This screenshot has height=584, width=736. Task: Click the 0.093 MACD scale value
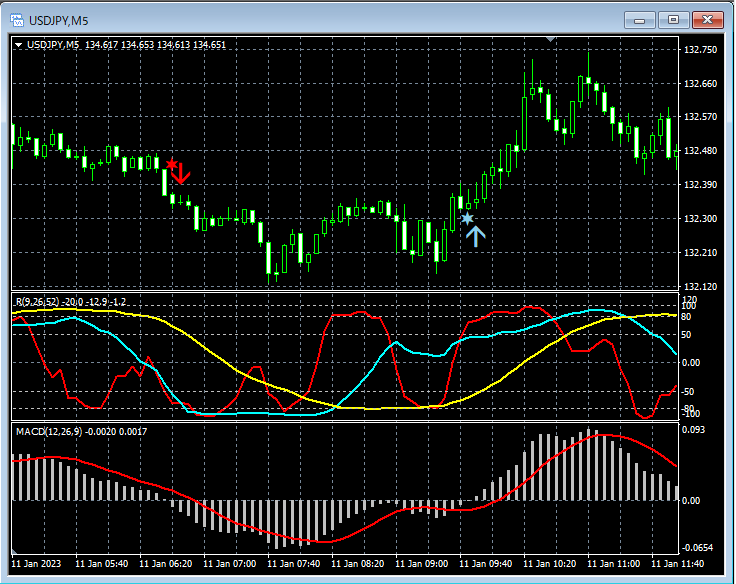tap(693, 430)
